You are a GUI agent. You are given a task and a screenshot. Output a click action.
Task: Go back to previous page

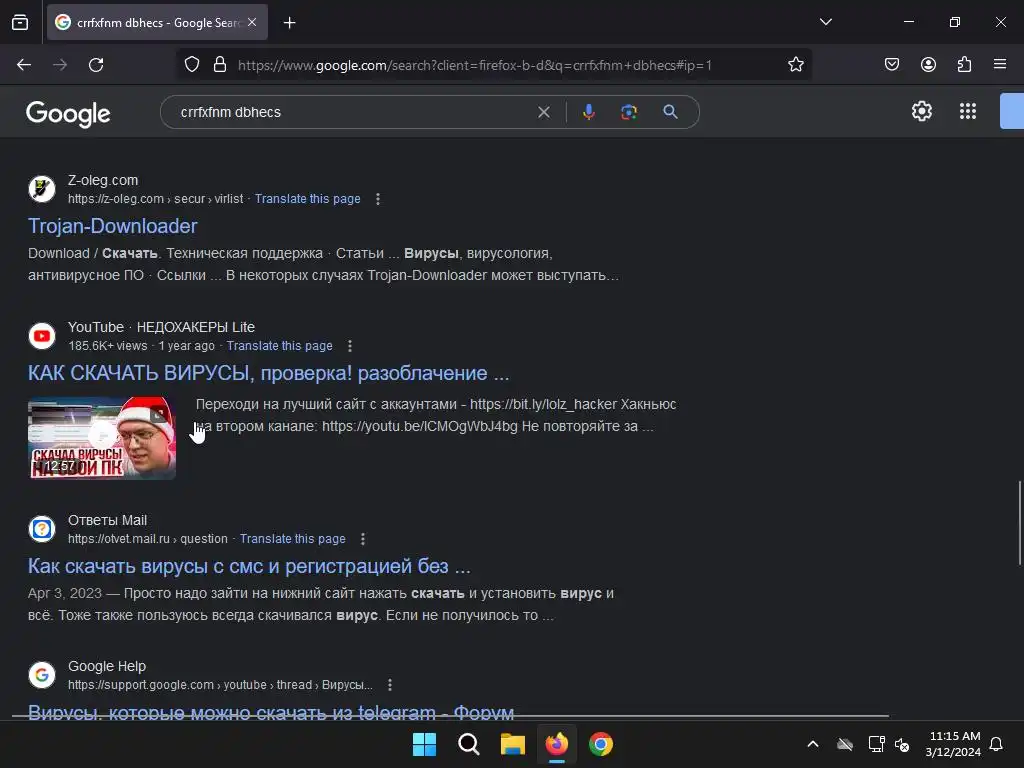[x=24, y=65]
